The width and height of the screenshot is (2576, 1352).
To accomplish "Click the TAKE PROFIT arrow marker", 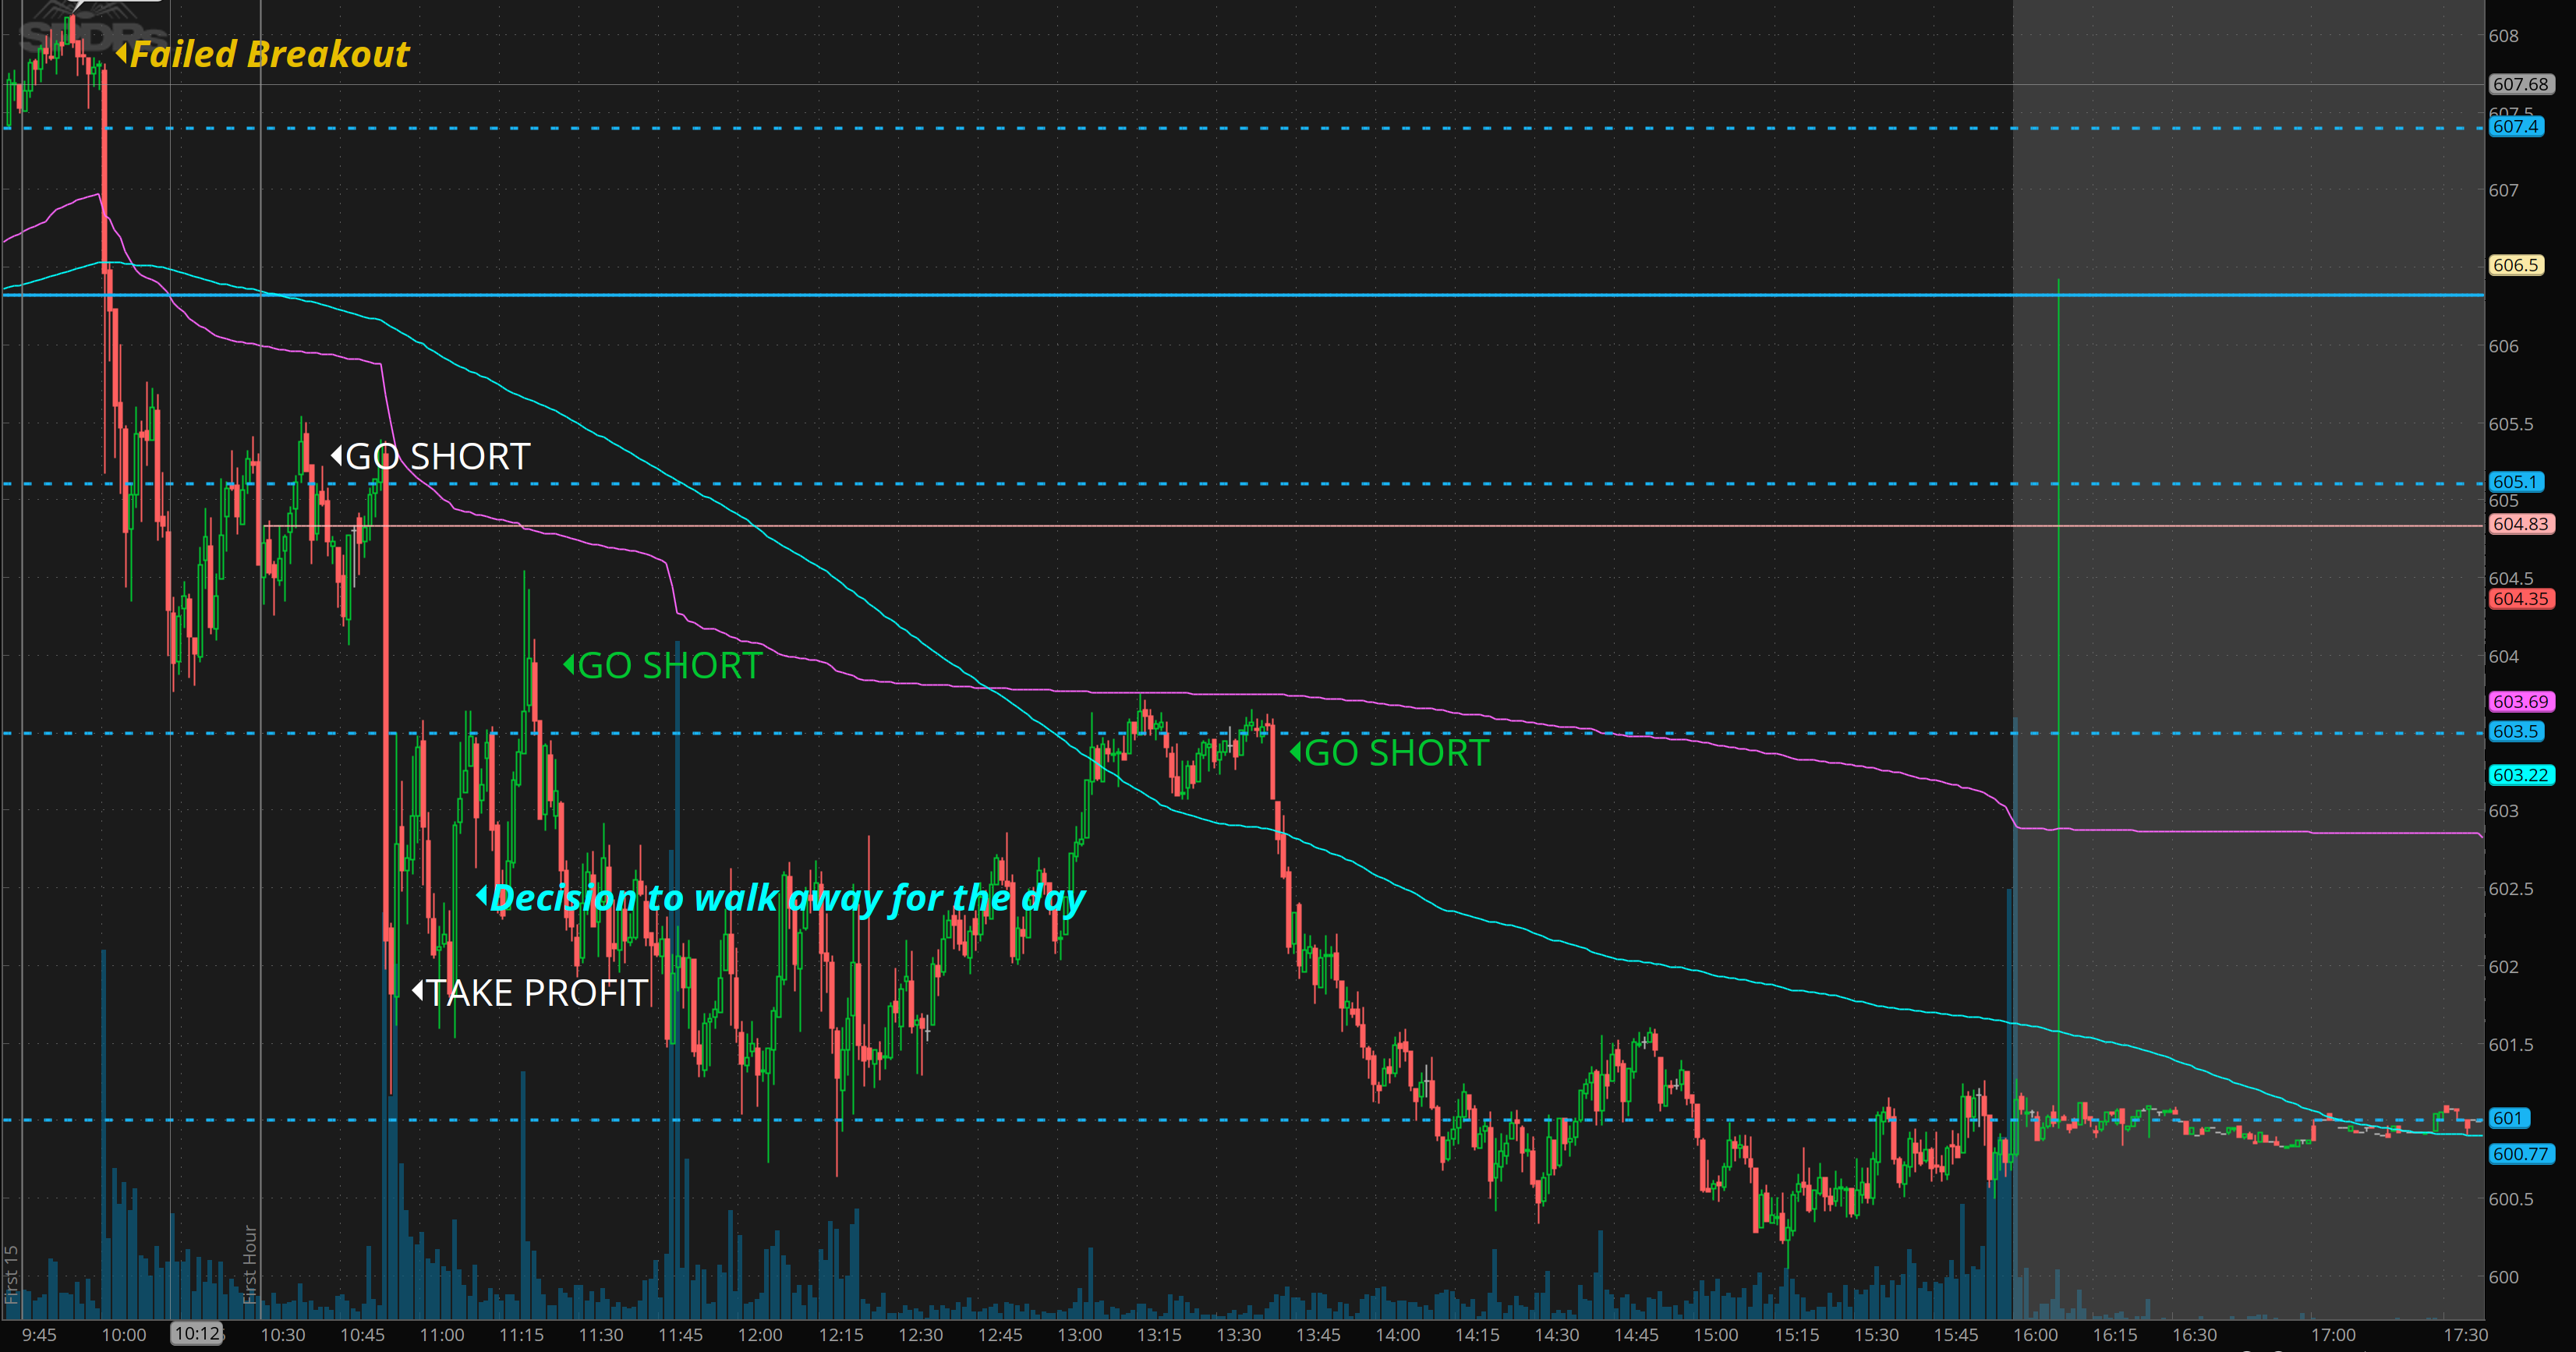I will (x=418, y=991).
